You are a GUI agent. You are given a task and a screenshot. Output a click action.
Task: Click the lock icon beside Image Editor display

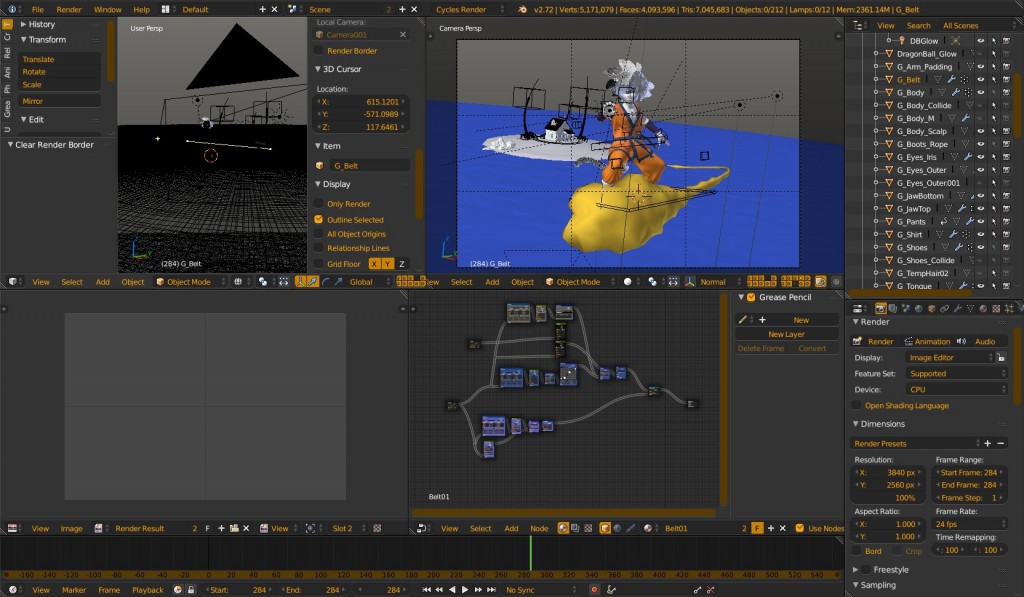point(1000,358)
